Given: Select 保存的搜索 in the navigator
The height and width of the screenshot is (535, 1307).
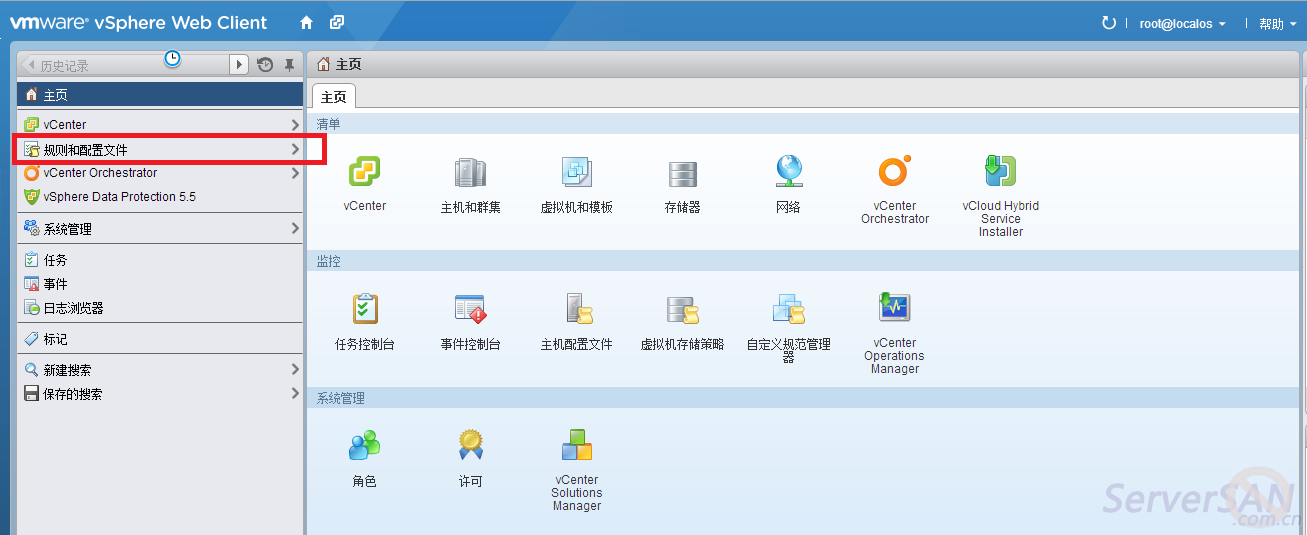Looking at the screenshot, I should tap(160, 394).
